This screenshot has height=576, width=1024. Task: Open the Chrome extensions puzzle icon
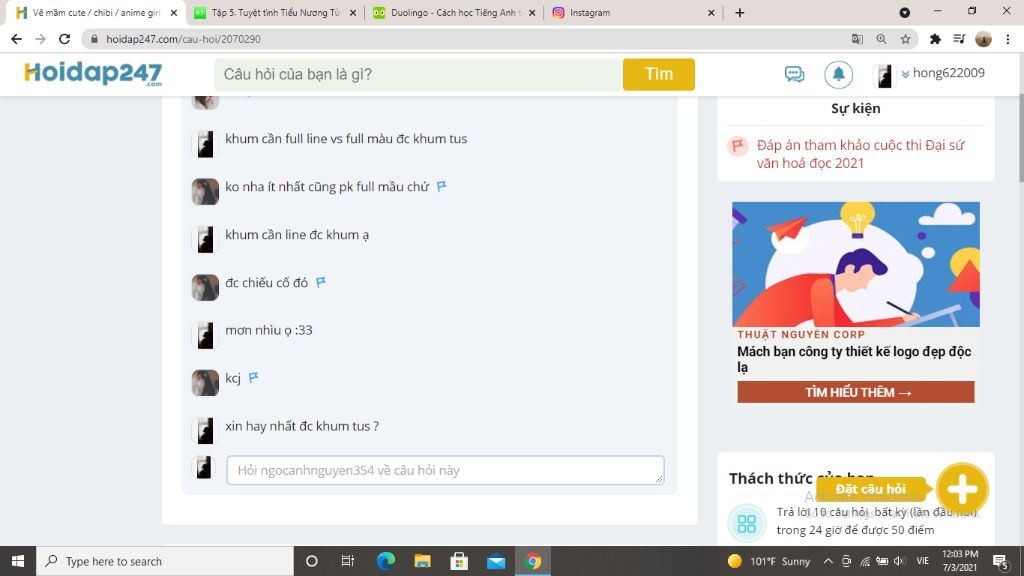[935, 39]
